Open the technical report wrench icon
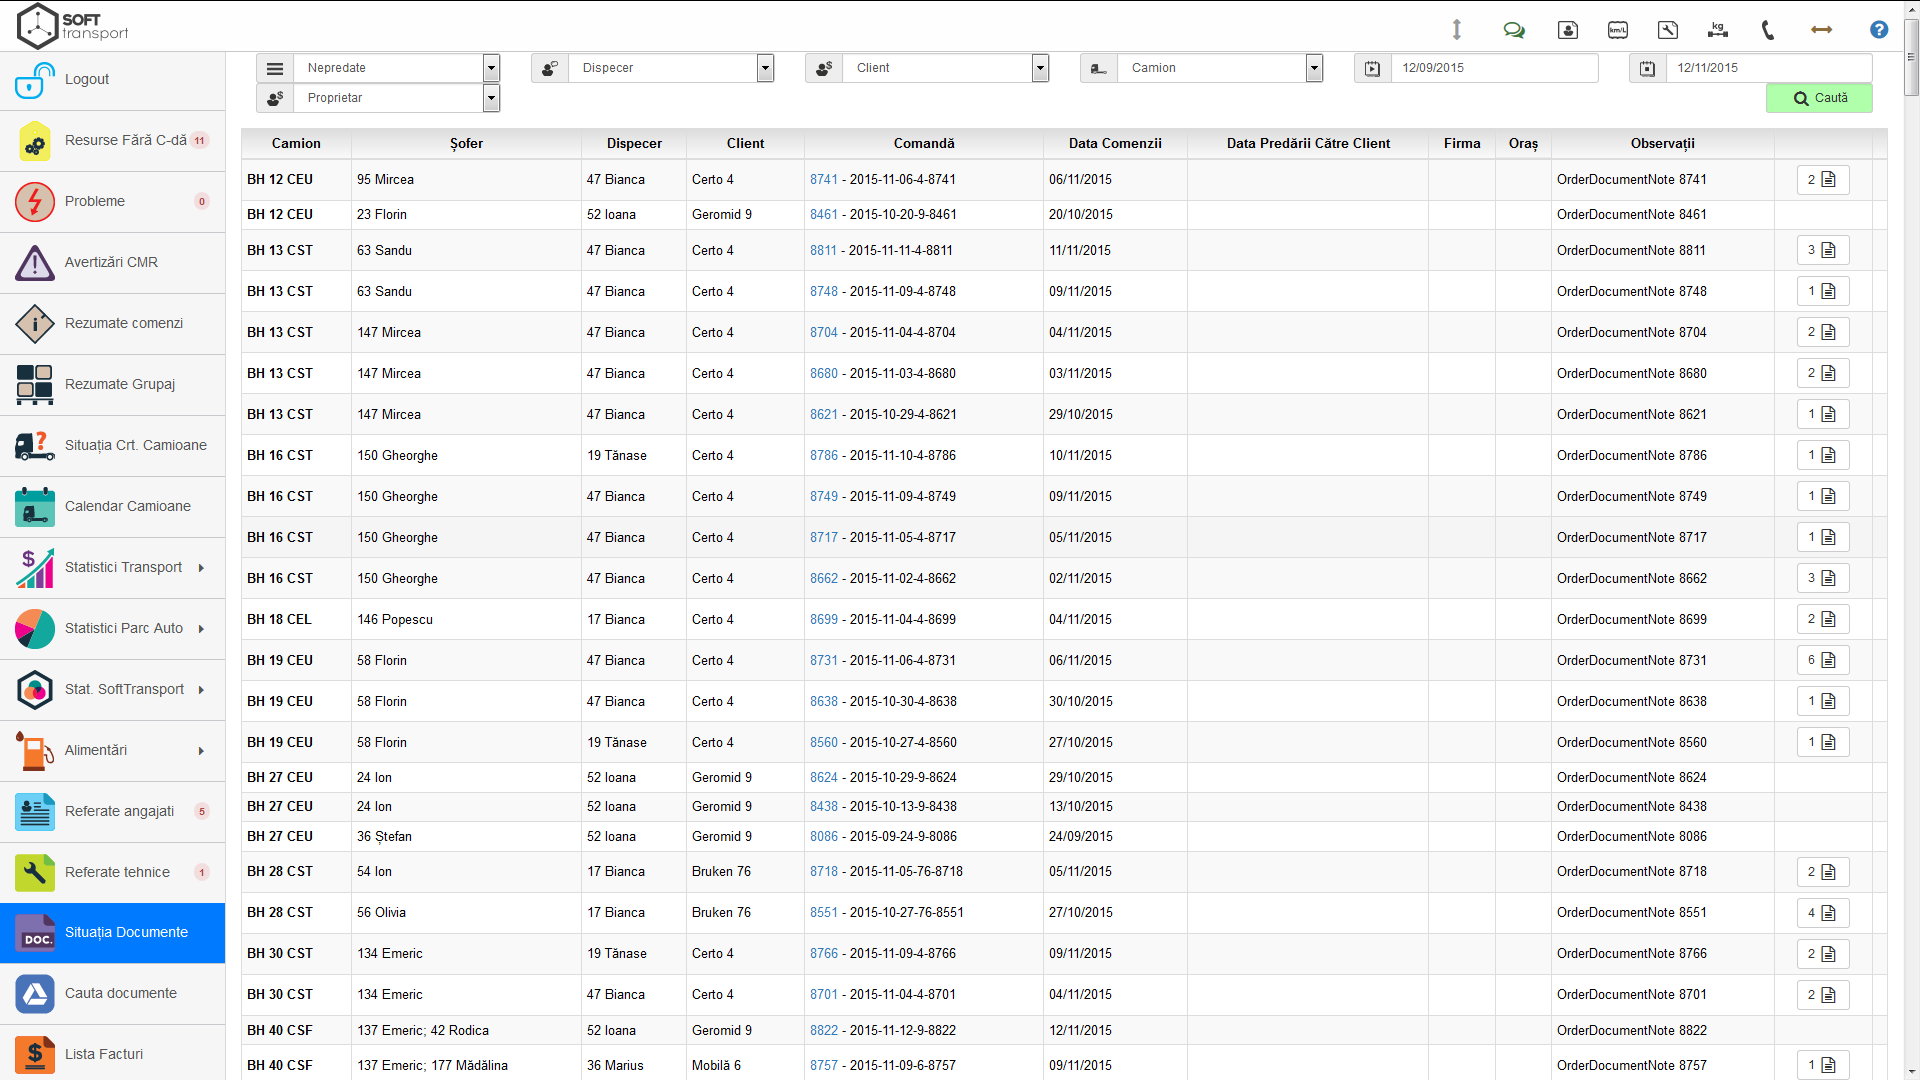The height and width of the screenshot is (1080, 1920). point(1668,30)
